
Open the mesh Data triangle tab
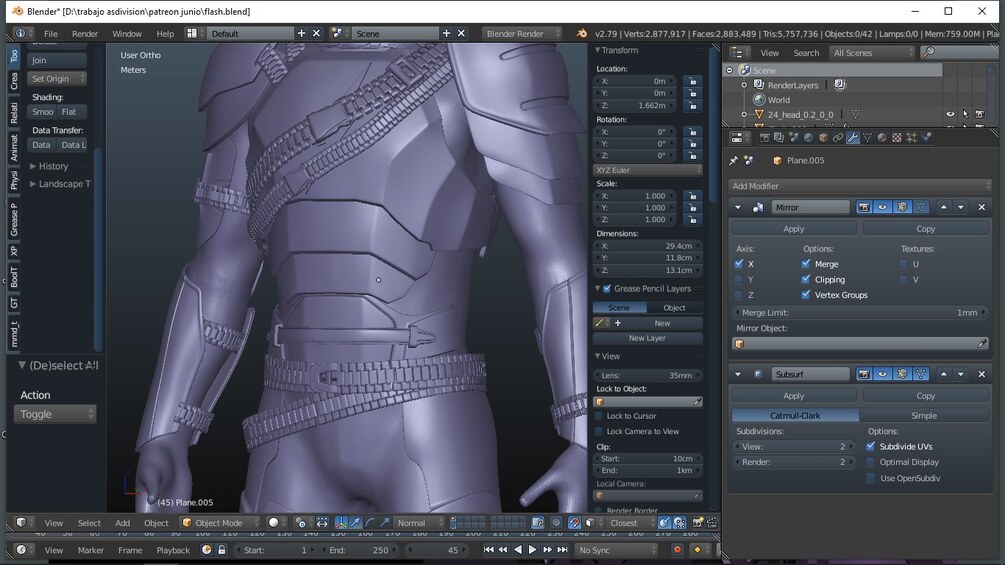tap(867, 138)
